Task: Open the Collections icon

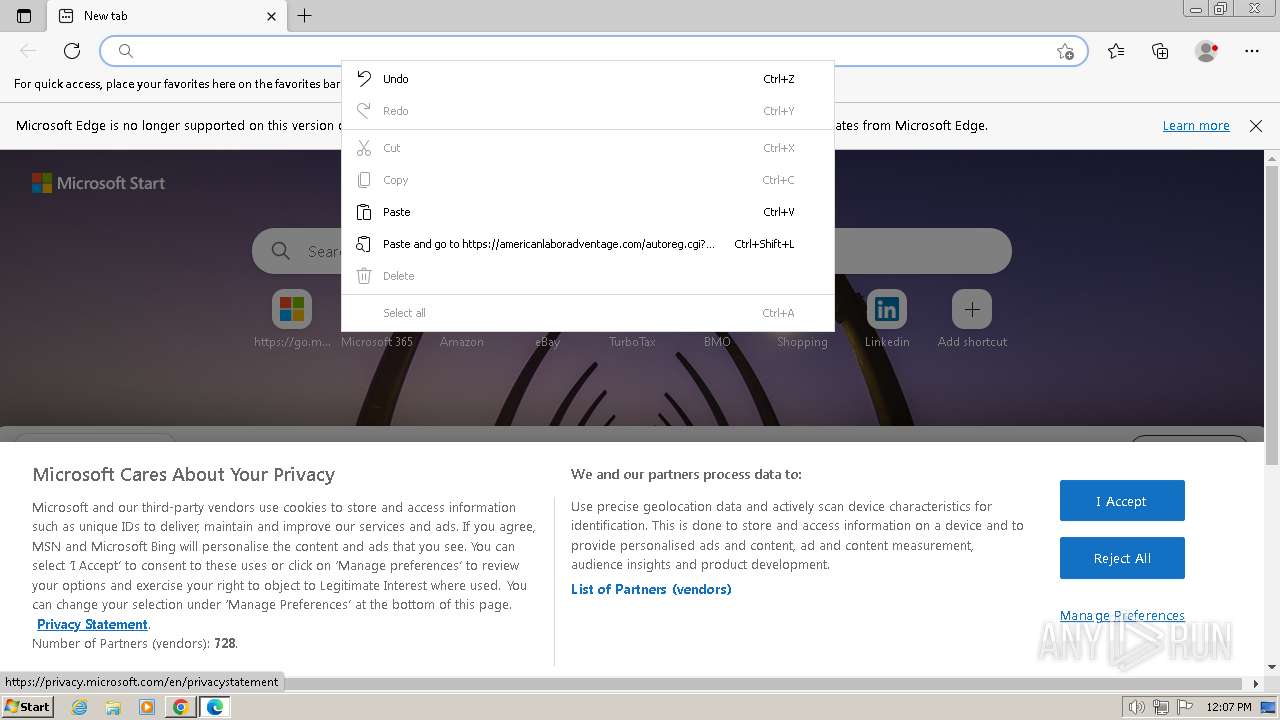Action: point(1160,51)
